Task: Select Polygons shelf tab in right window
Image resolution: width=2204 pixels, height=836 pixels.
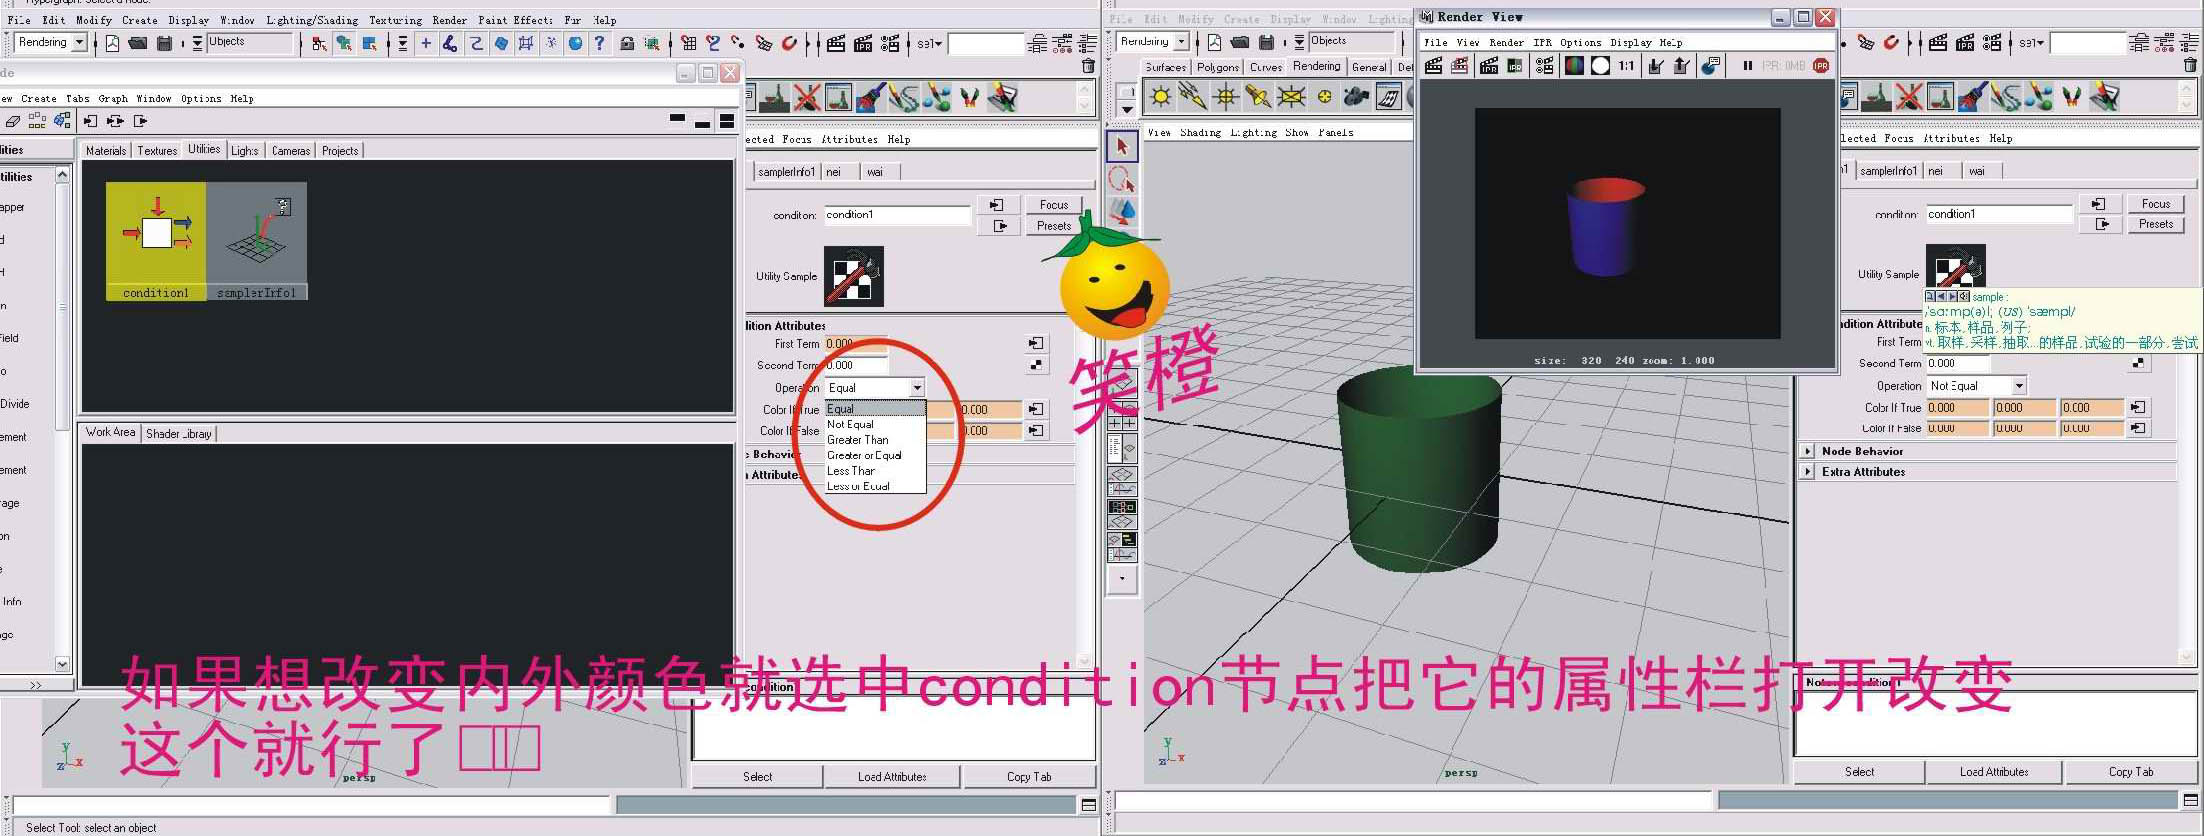Action: pyautogui.click(x=1218, y=67)
